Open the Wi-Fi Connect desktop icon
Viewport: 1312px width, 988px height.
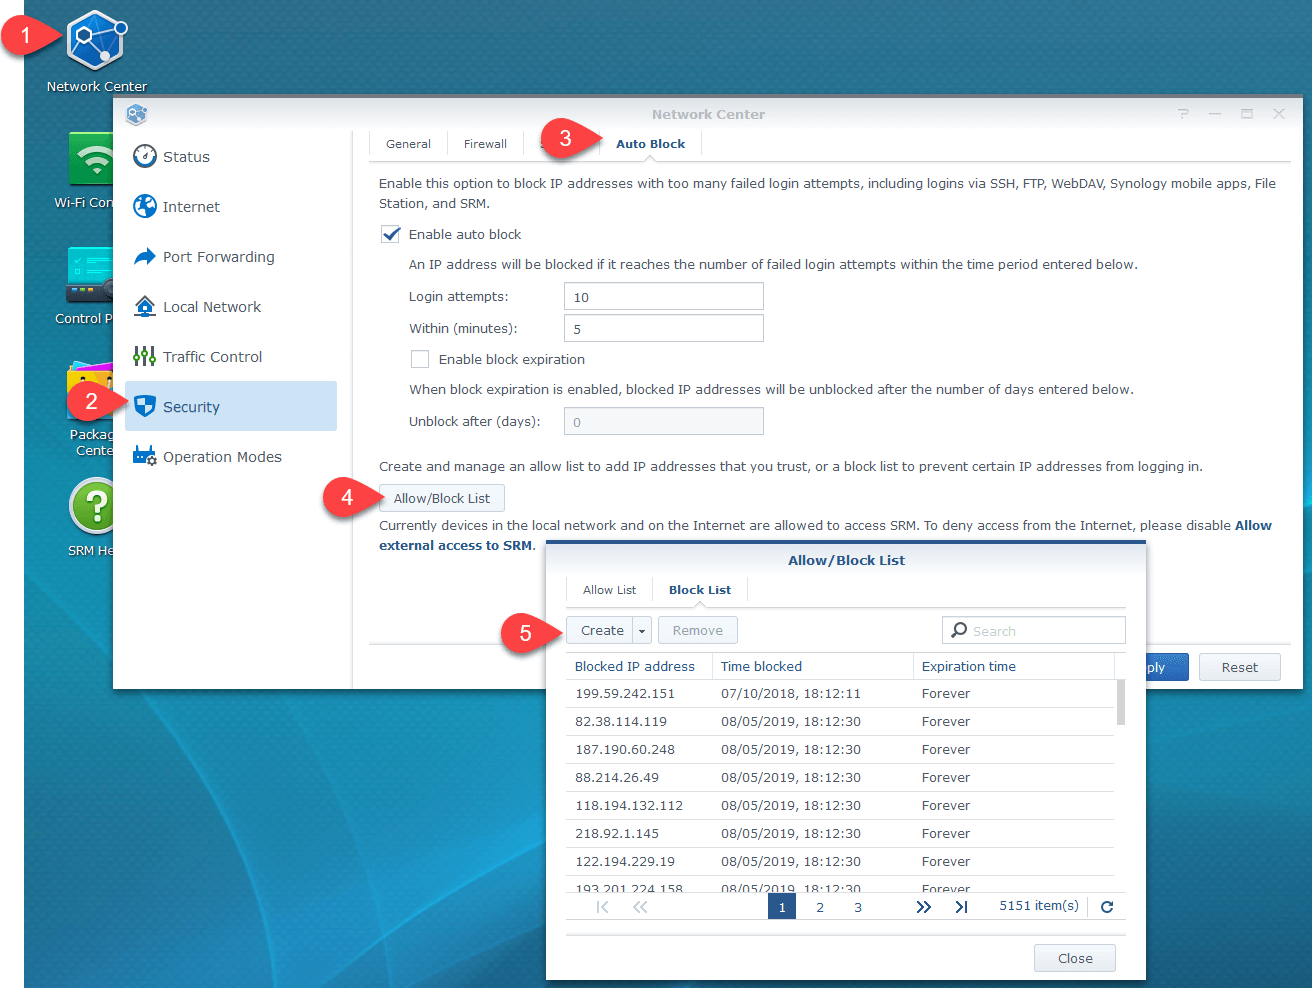92,158
